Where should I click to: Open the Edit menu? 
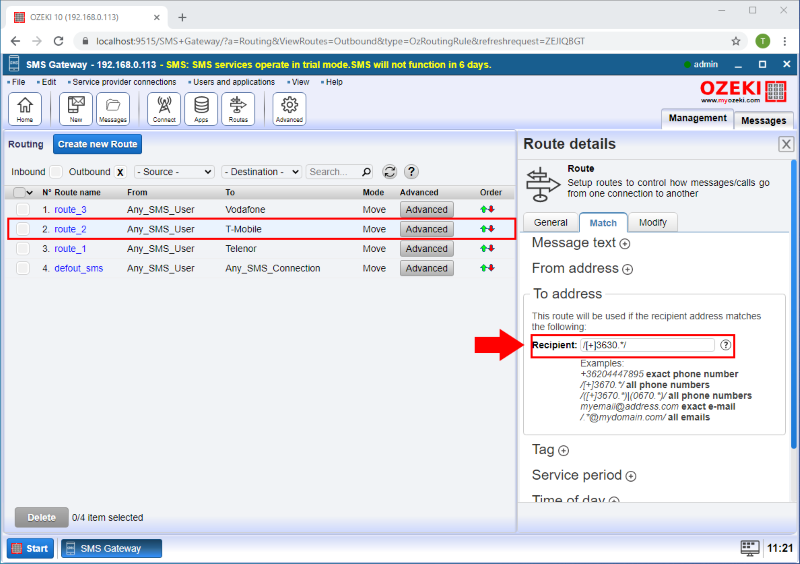[48, 82]
